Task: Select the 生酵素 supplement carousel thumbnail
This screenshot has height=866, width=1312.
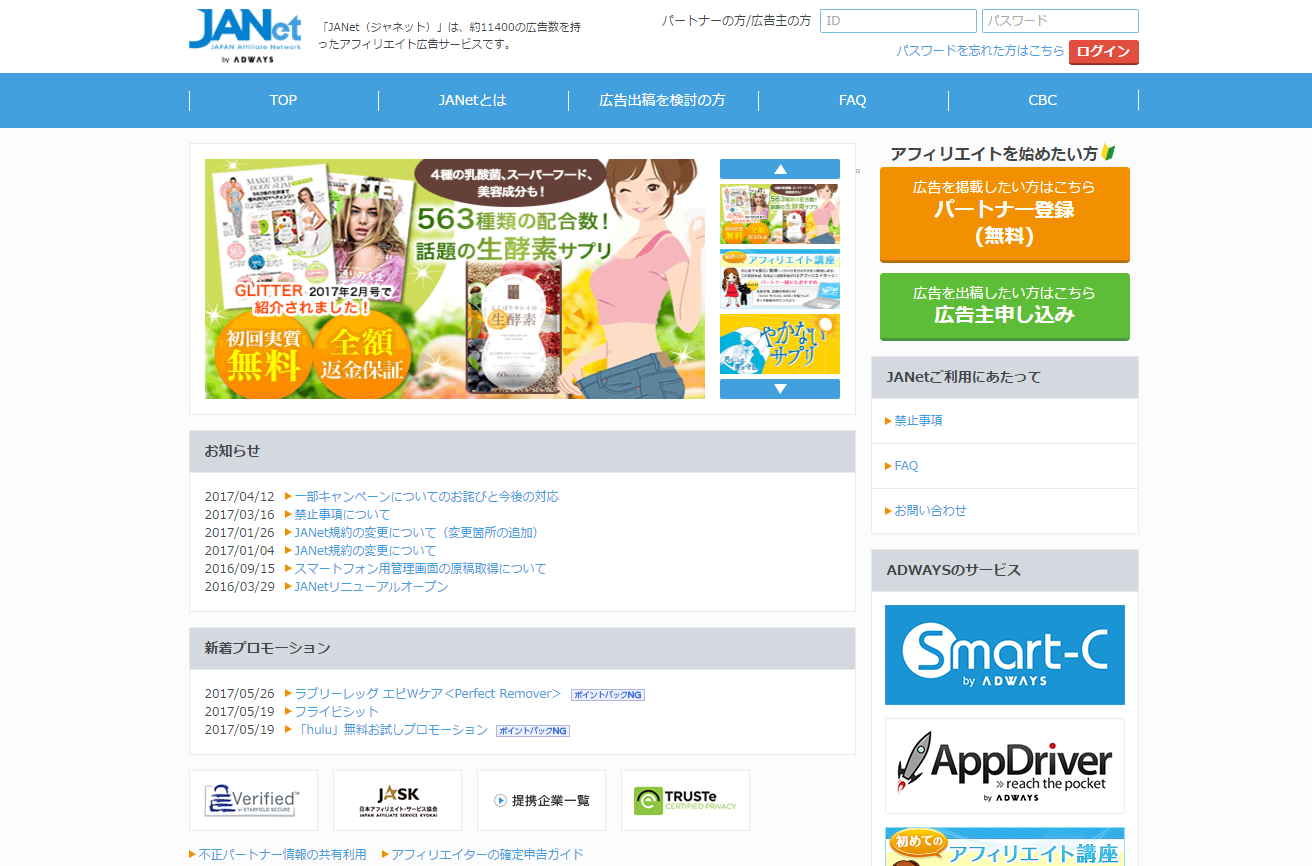Action: 779,213
